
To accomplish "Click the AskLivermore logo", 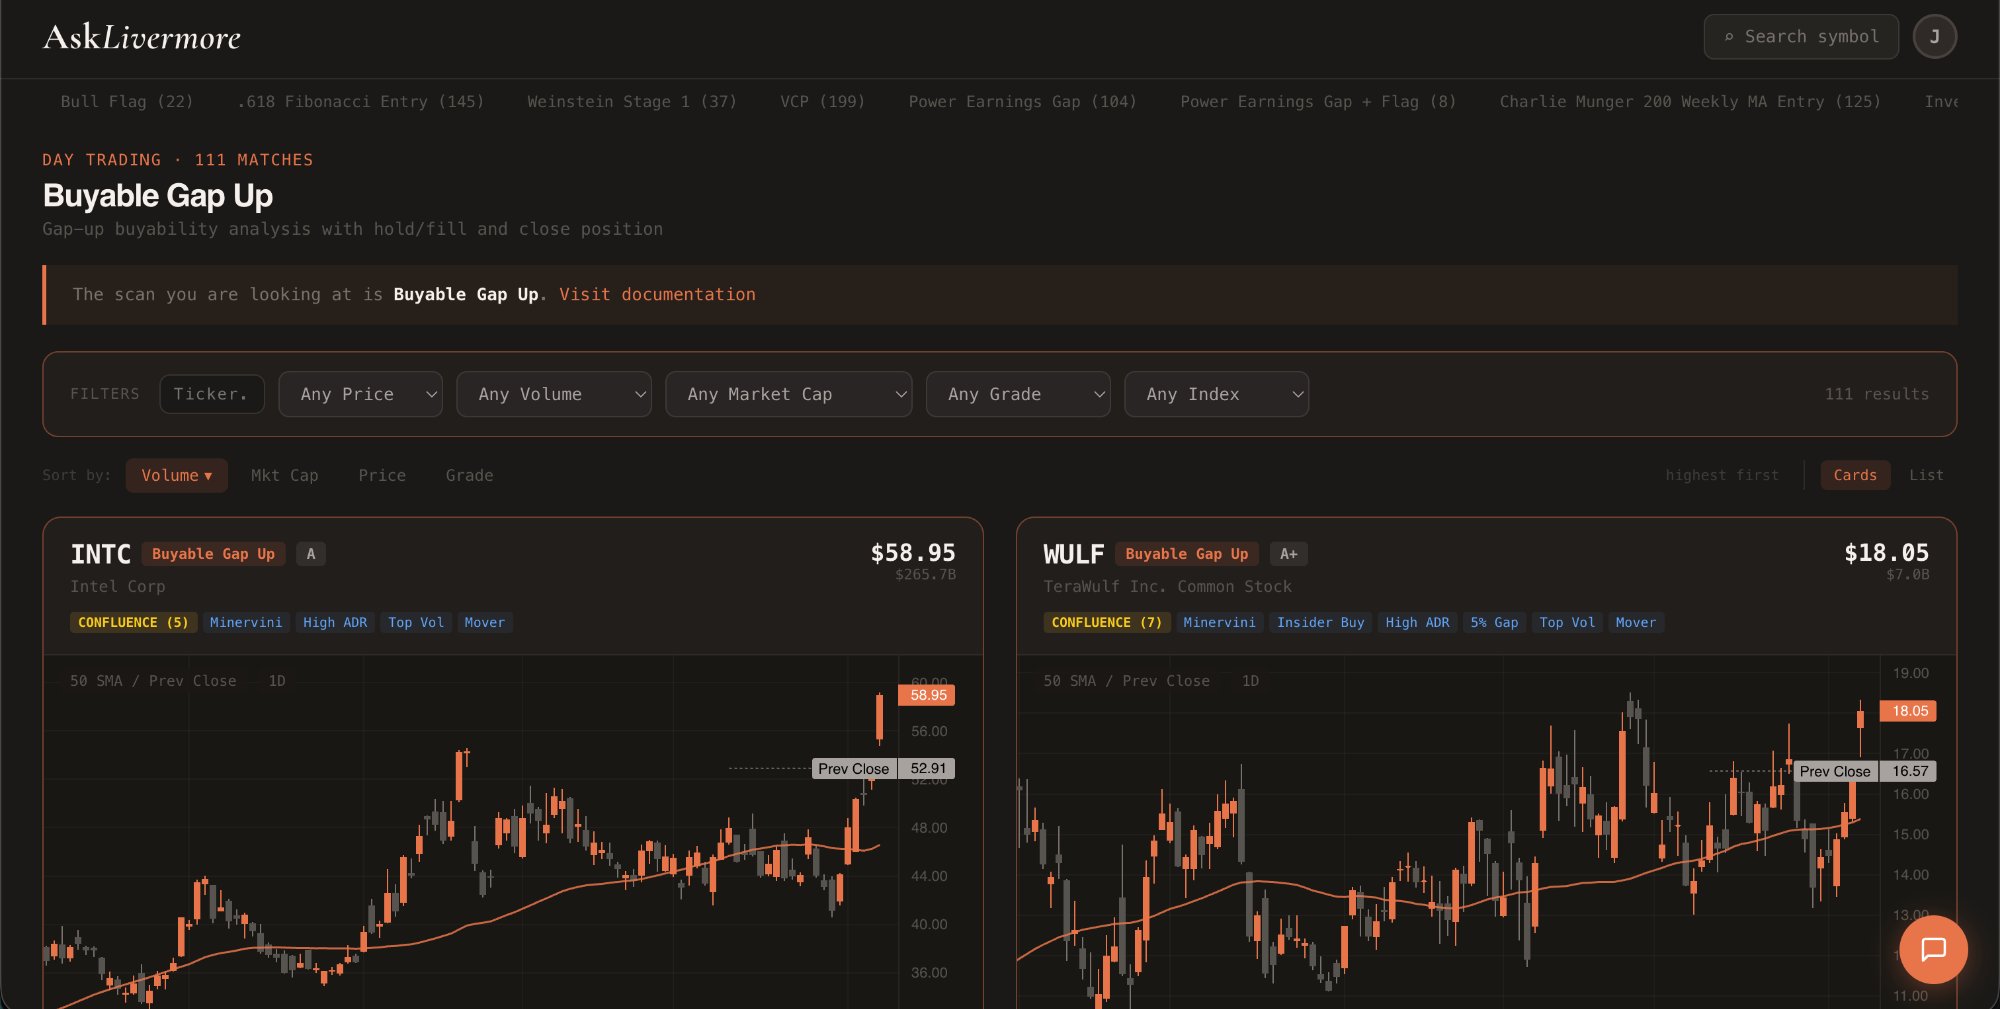I will [141, 36].
